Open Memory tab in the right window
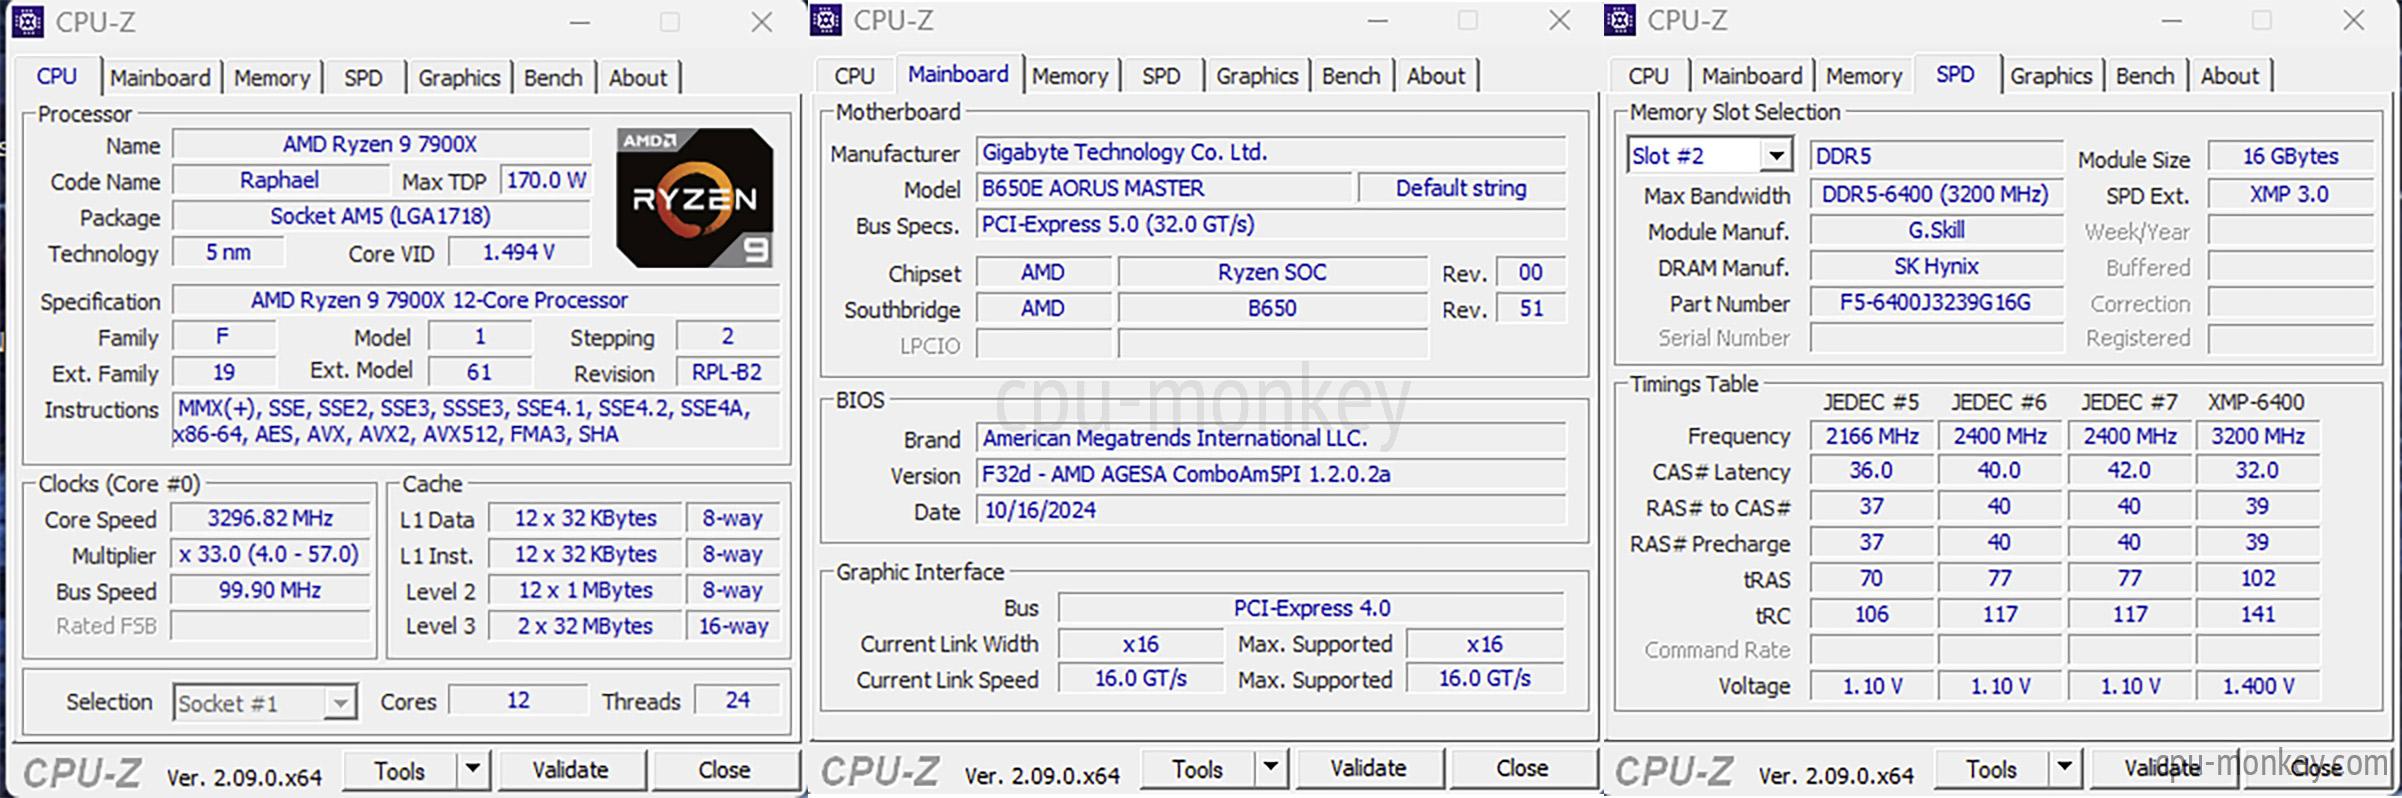This screenshot has width=2402, height=798. (1864, 76)
